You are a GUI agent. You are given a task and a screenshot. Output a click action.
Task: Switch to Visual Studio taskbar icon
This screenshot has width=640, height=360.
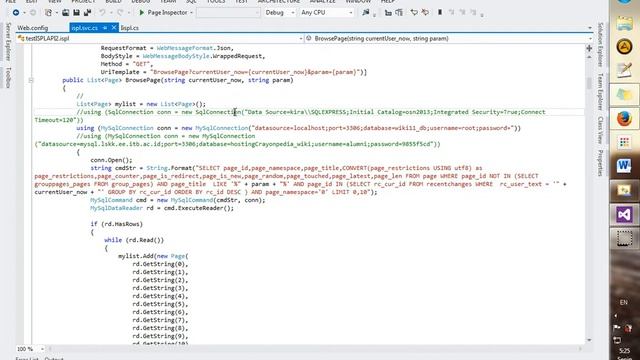pos(624,214)
